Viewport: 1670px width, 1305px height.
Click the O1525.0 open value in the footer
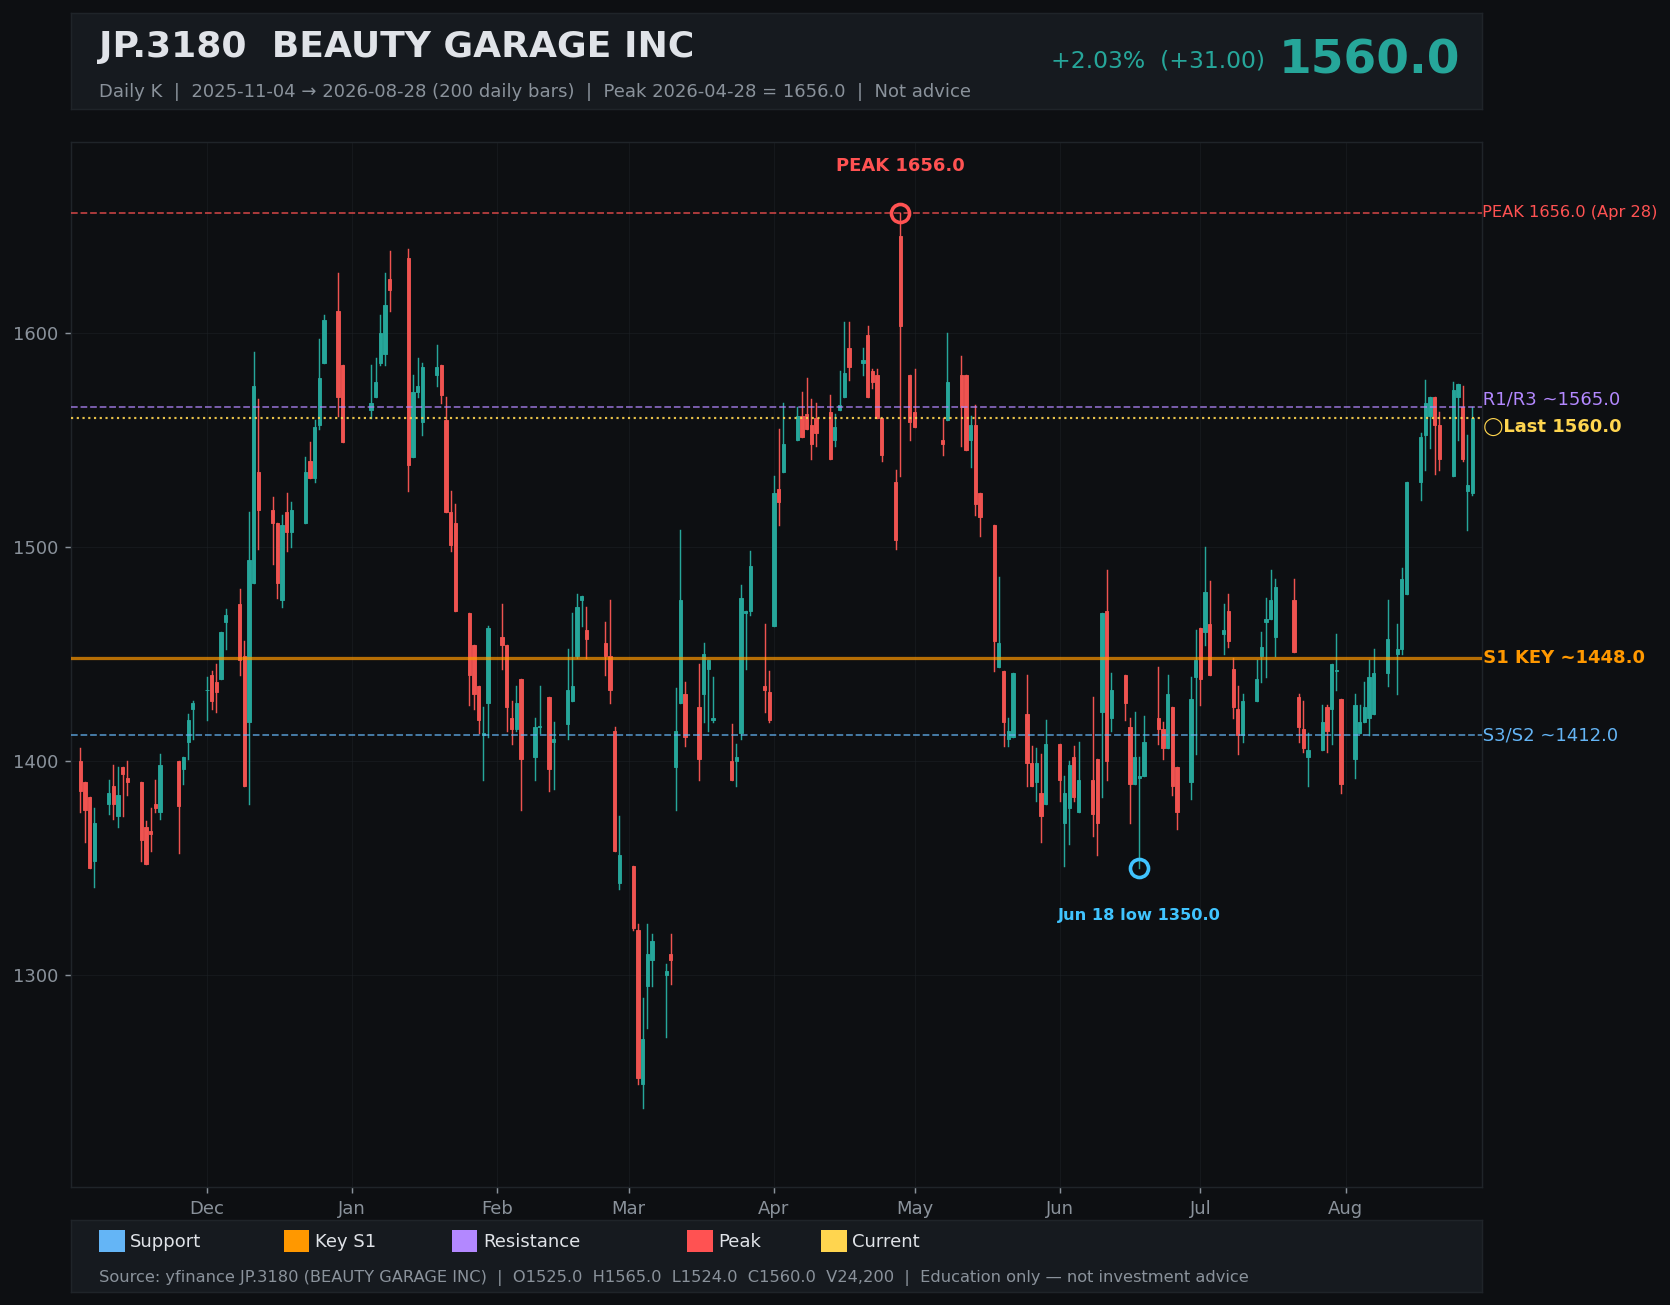click(547, 1277)
